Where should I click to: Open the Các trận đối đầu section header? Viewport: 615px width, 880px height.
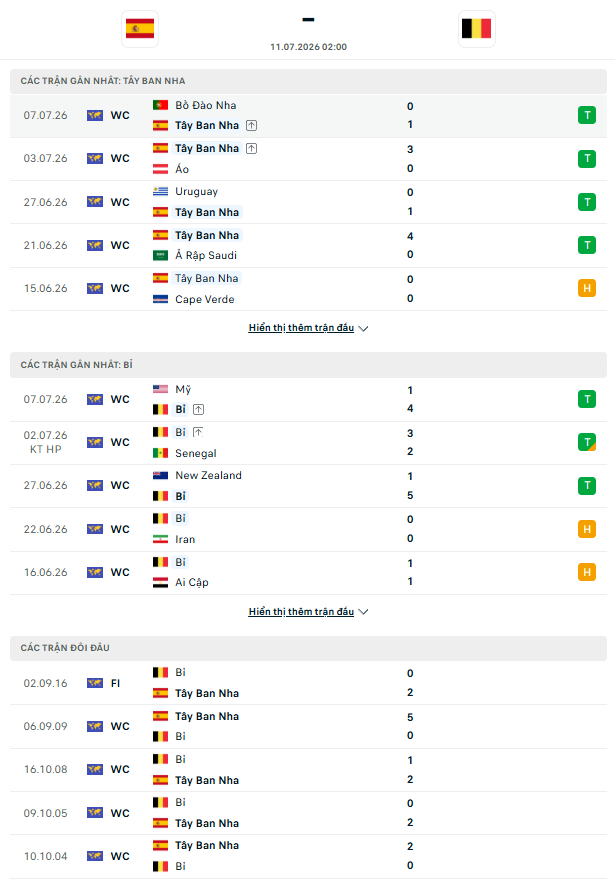pyautogui.click(x=308, y=648)
